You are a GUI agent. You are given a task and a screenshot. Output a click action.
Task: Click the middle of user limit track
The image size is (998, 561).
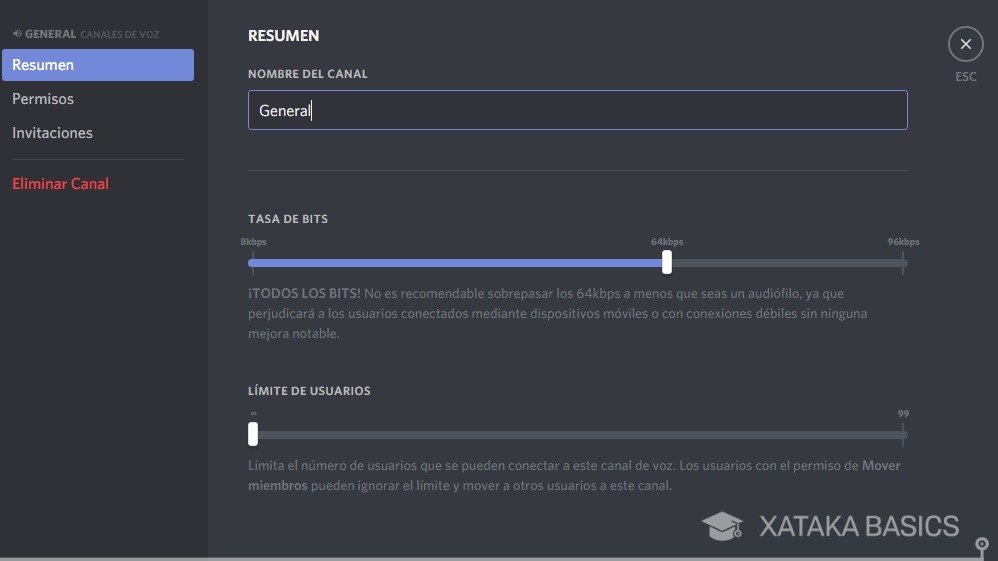click(578, 435)
